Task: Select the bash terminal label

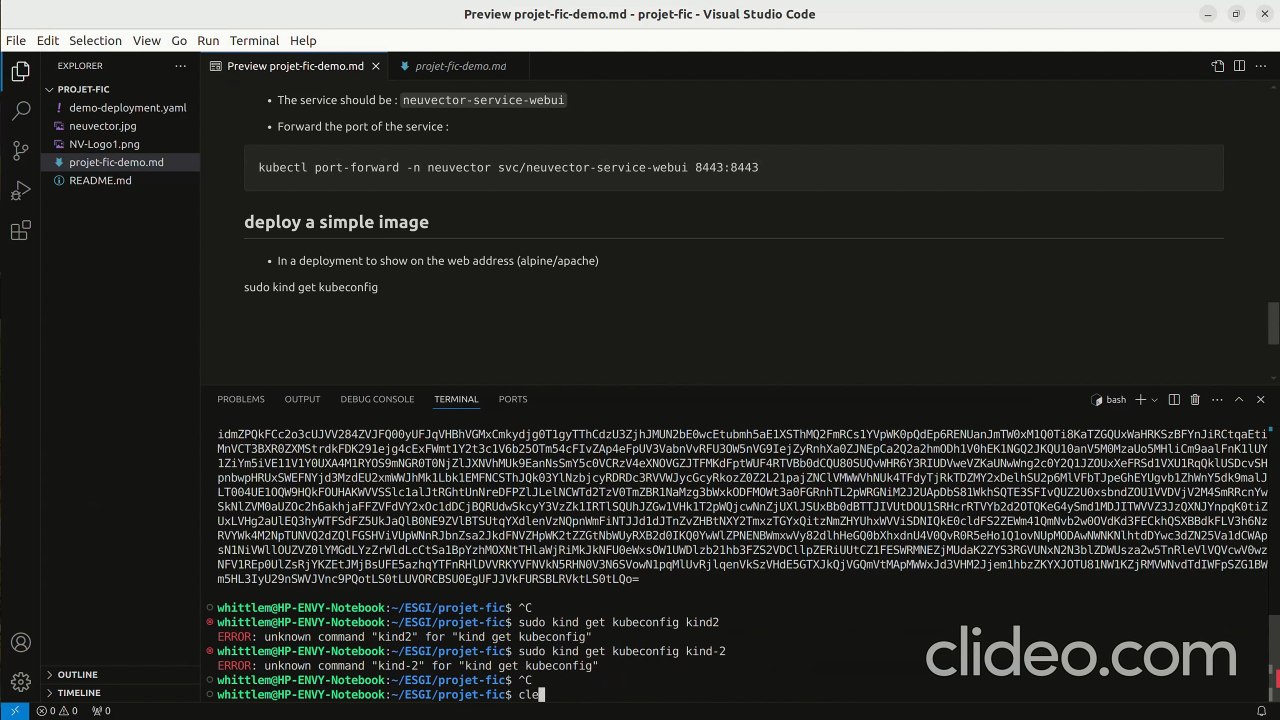Action: [x=1108, y=400]
